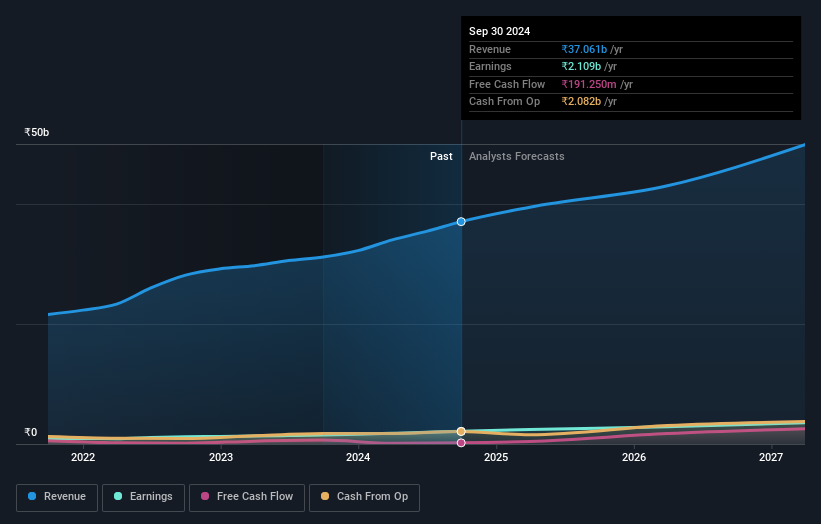Image resolution: width=821 pixels, height=524 pixels.
Task: Click the pink Free Cash Flow data point
Action: 461,443
